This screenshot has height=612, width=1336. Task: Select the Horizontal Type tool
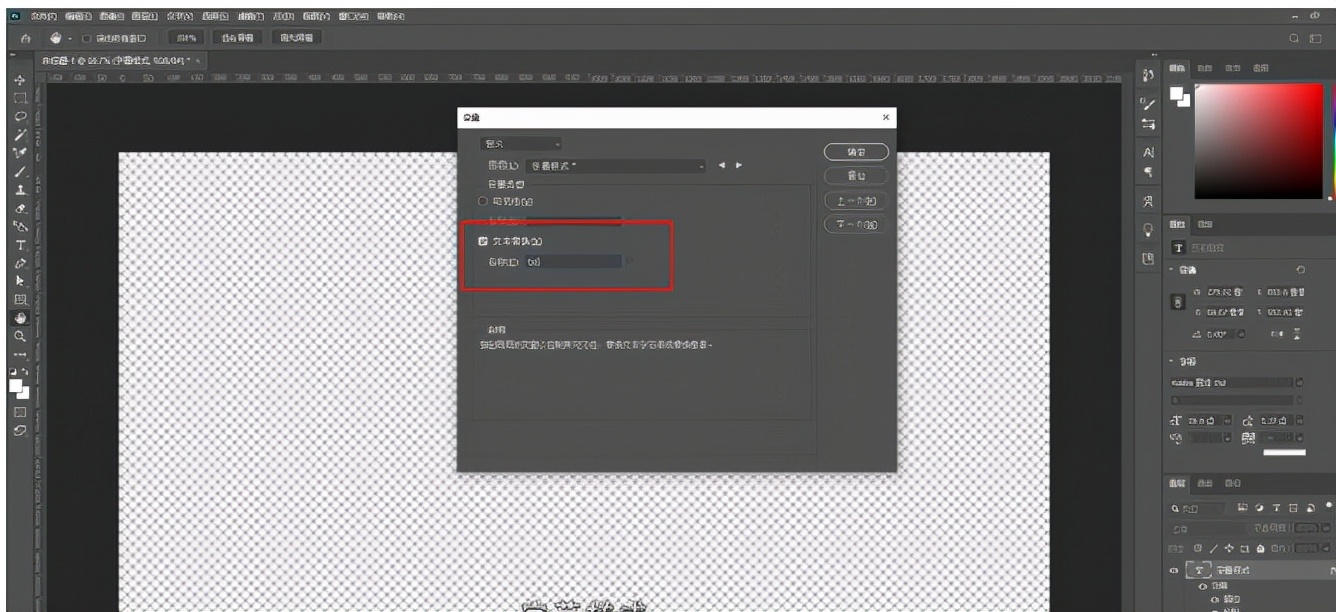tap(19, 245)
